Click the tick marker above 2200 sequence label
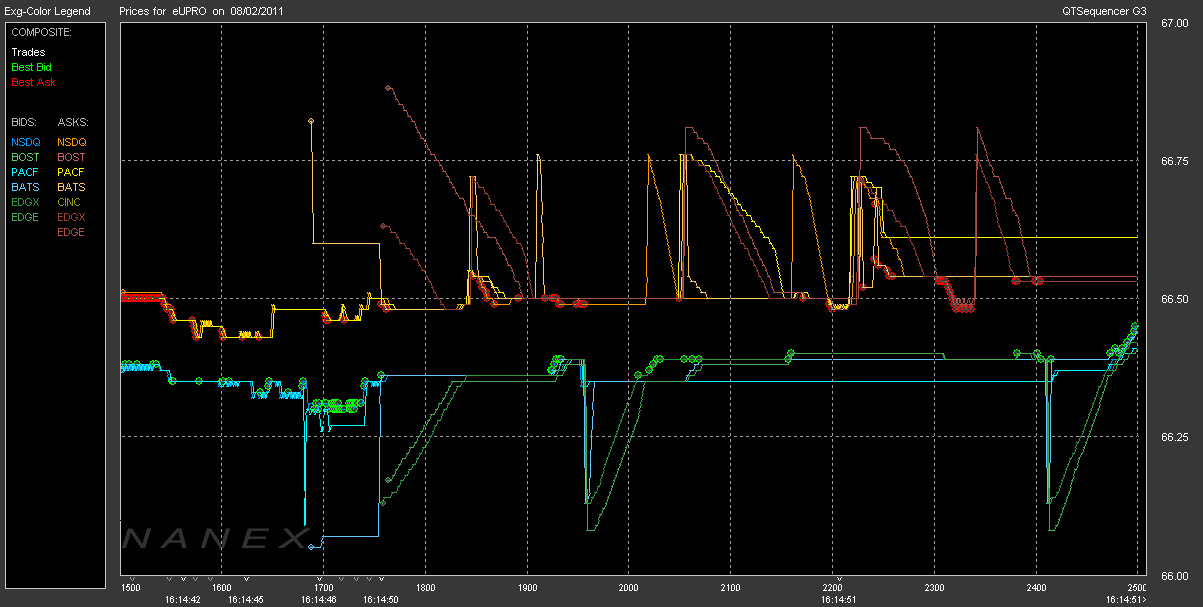 [841, 579]
